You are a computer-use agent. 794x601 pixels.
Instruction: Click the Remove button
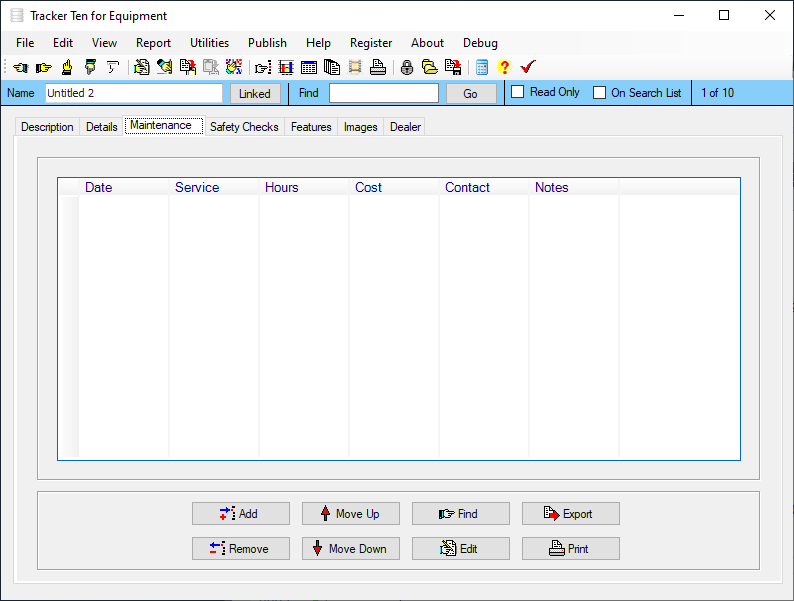241,548
